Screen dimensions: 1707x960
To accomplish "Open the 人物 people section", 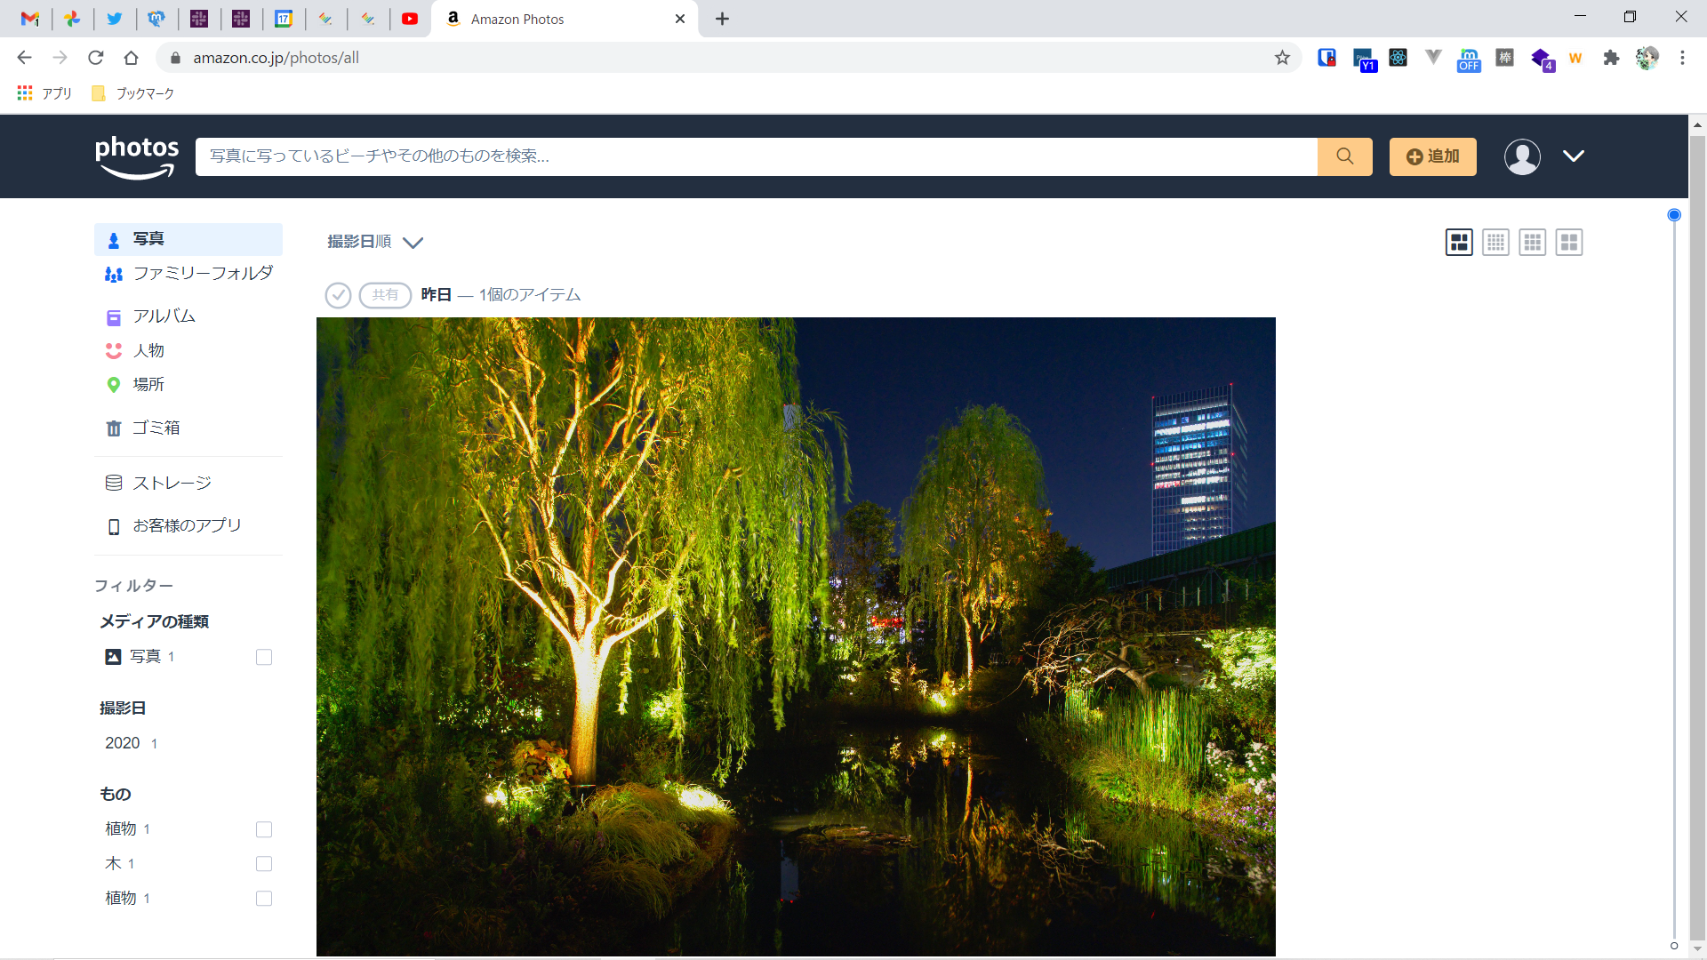I will click(x=148, y=351).
